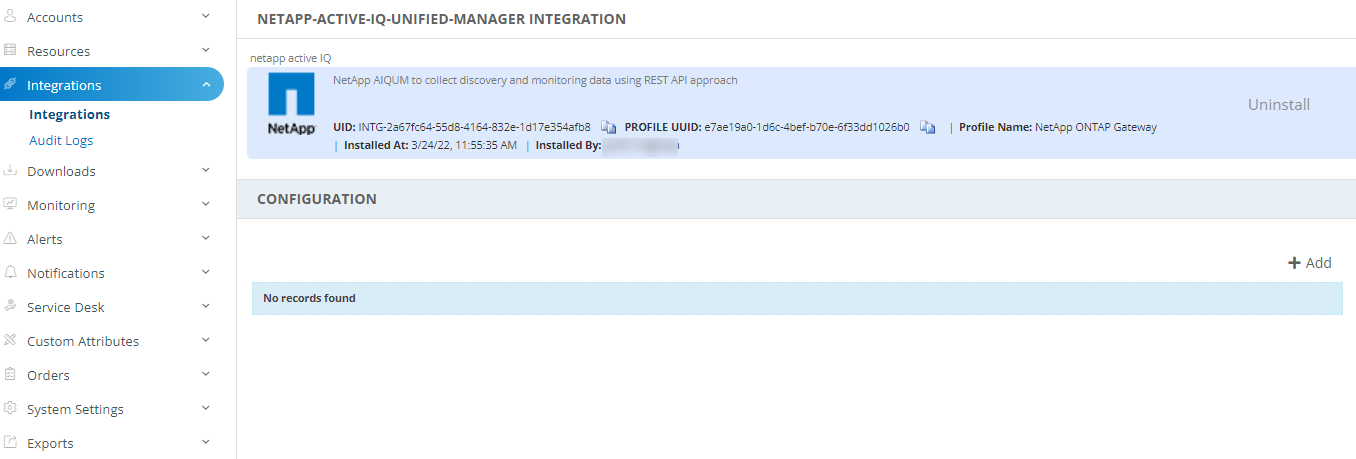Click the Notifications bell icon
Screen dimensions: 1356x459
(10, 273)
